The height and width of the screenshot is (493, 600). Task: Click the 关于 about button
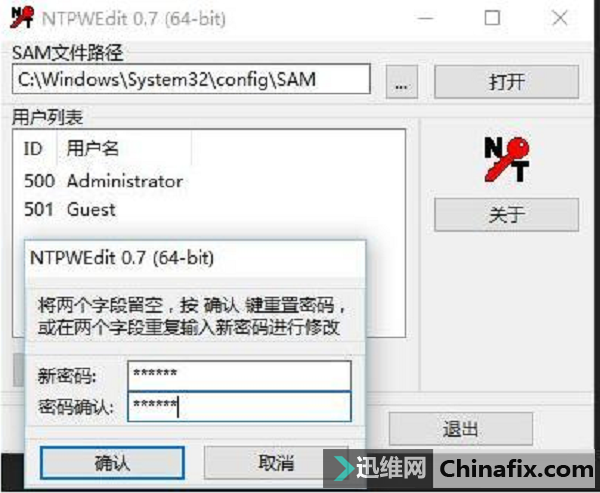(506, 214)
